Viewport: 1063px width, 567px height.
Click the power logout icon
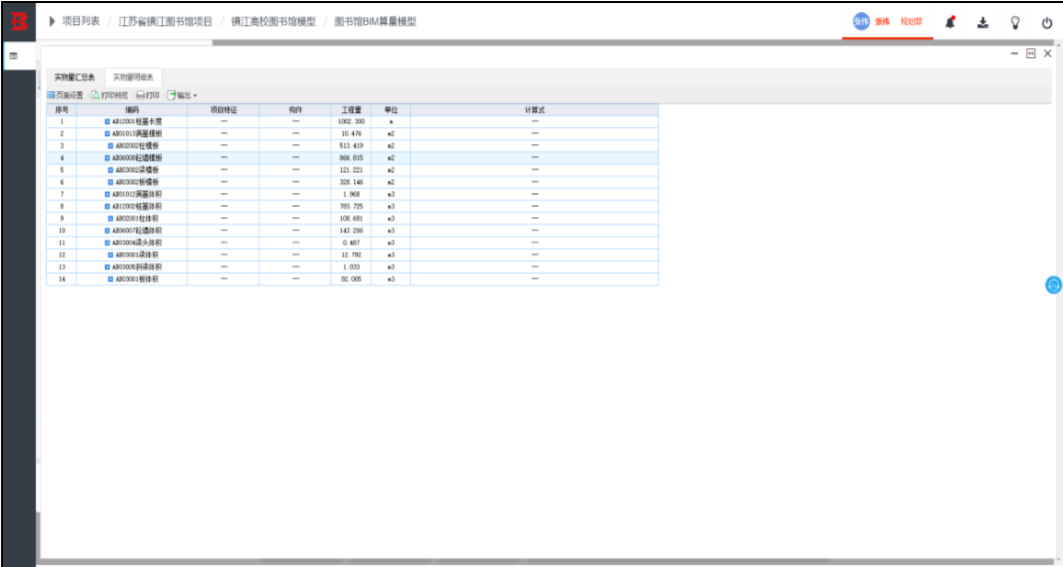tap(1047, 22)
